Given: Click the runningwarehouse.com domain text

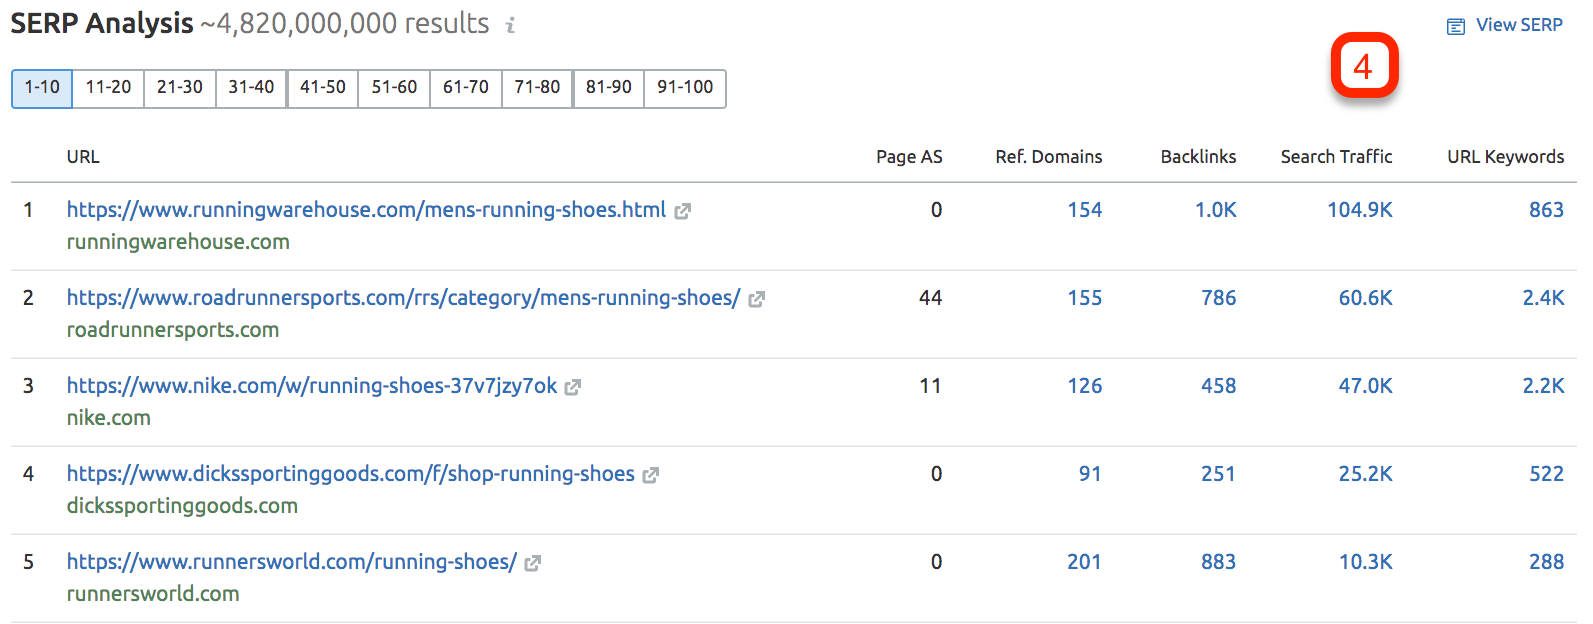Looking at the screenshot, I should 178,242.
